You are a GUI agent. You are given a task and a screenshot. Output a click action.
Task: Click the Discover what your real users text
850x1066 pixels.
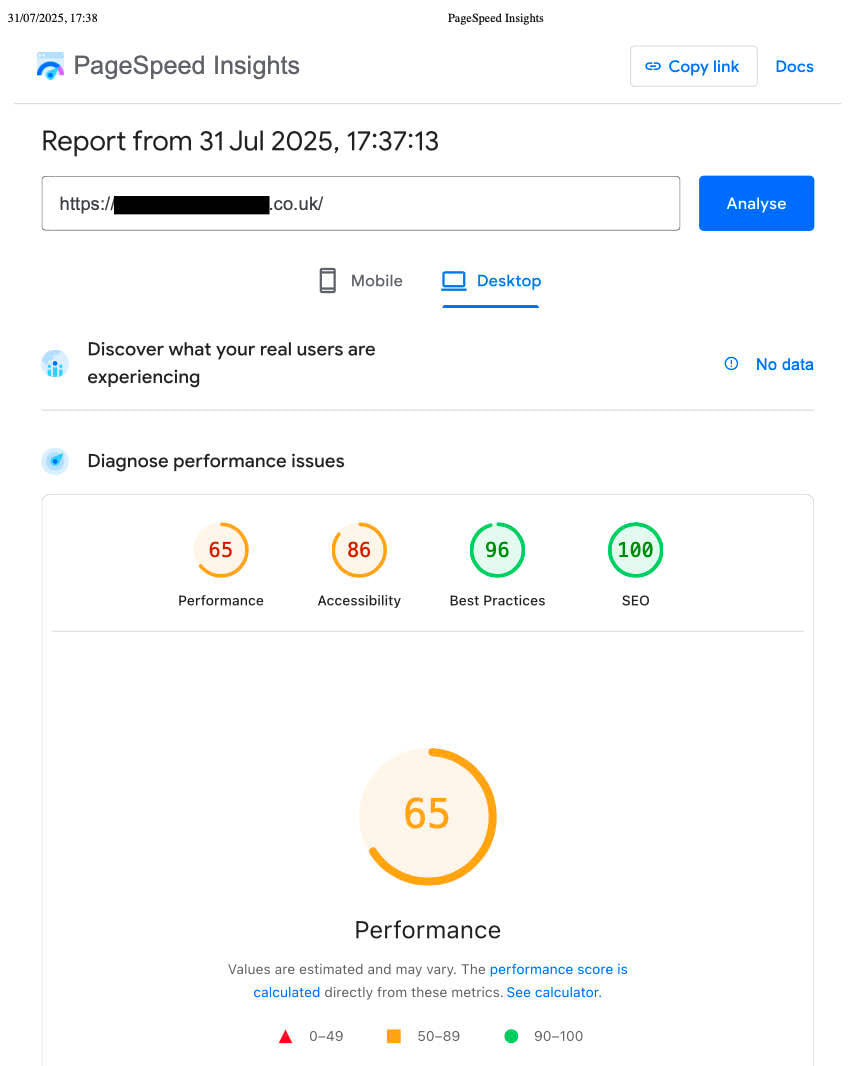pos(231,363)
